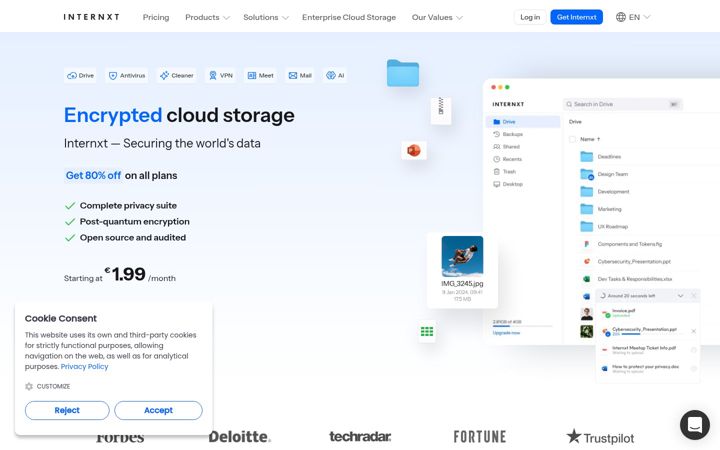The image size is (720, 450).
Task: Open the Cleaner product chip
Action: (x=176, y=75)
